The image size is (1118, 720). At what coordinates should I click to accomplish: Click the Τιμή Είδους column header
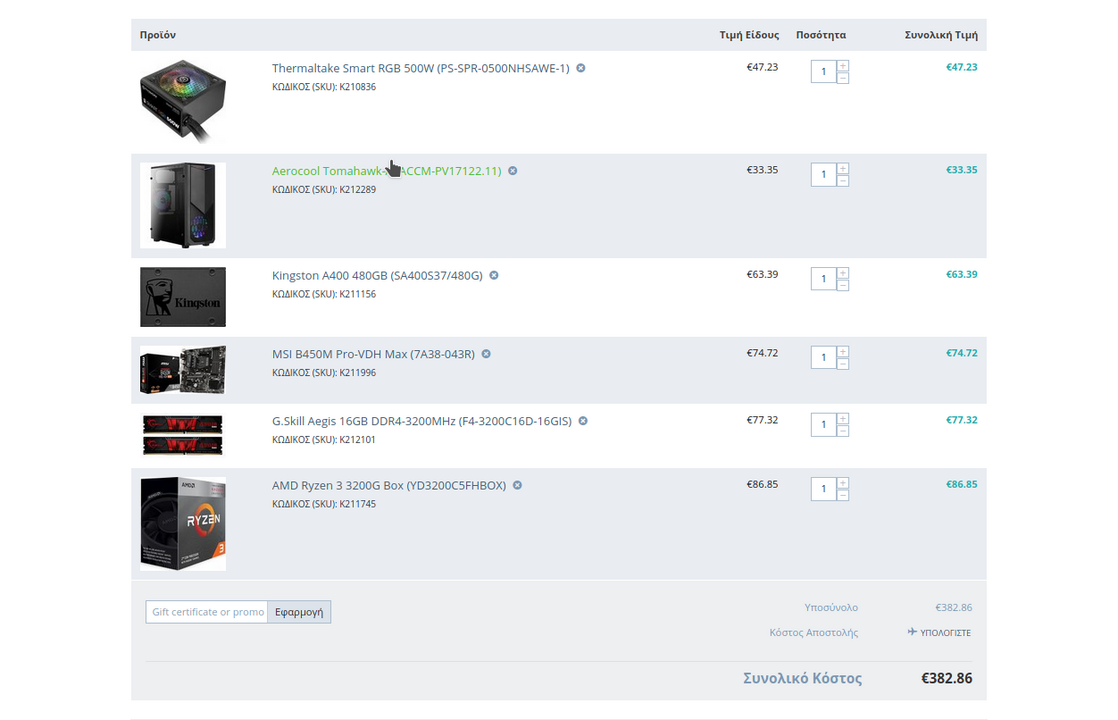pos(749,35)
